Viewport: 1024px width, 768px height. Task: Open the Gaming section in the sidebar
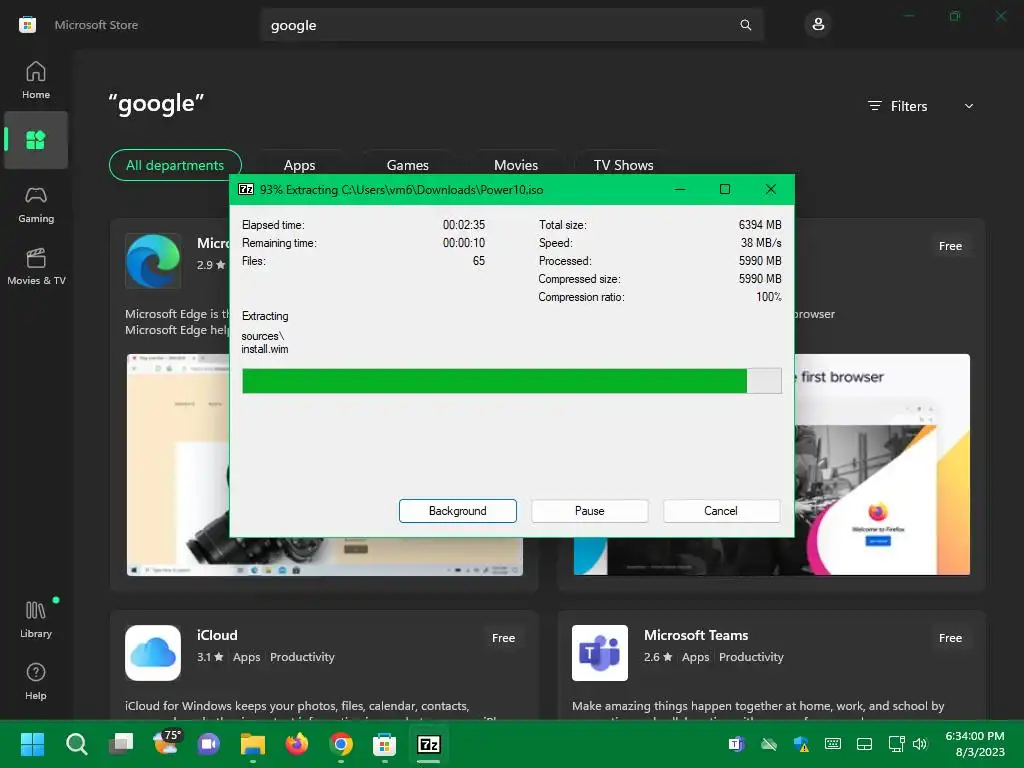[36, 205]
